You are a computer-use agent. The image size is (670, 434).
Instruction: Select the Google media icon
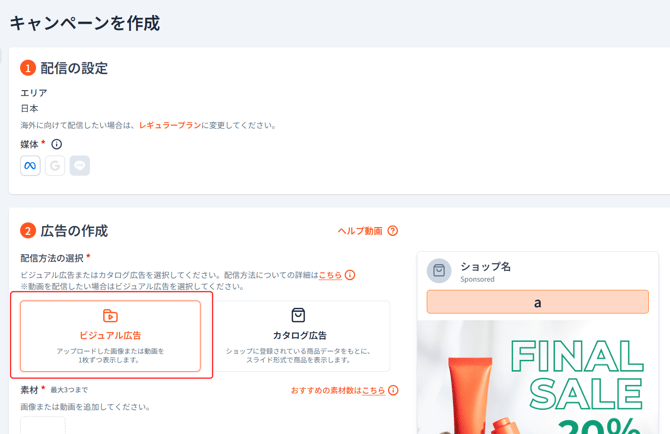[x=55, y=166]
